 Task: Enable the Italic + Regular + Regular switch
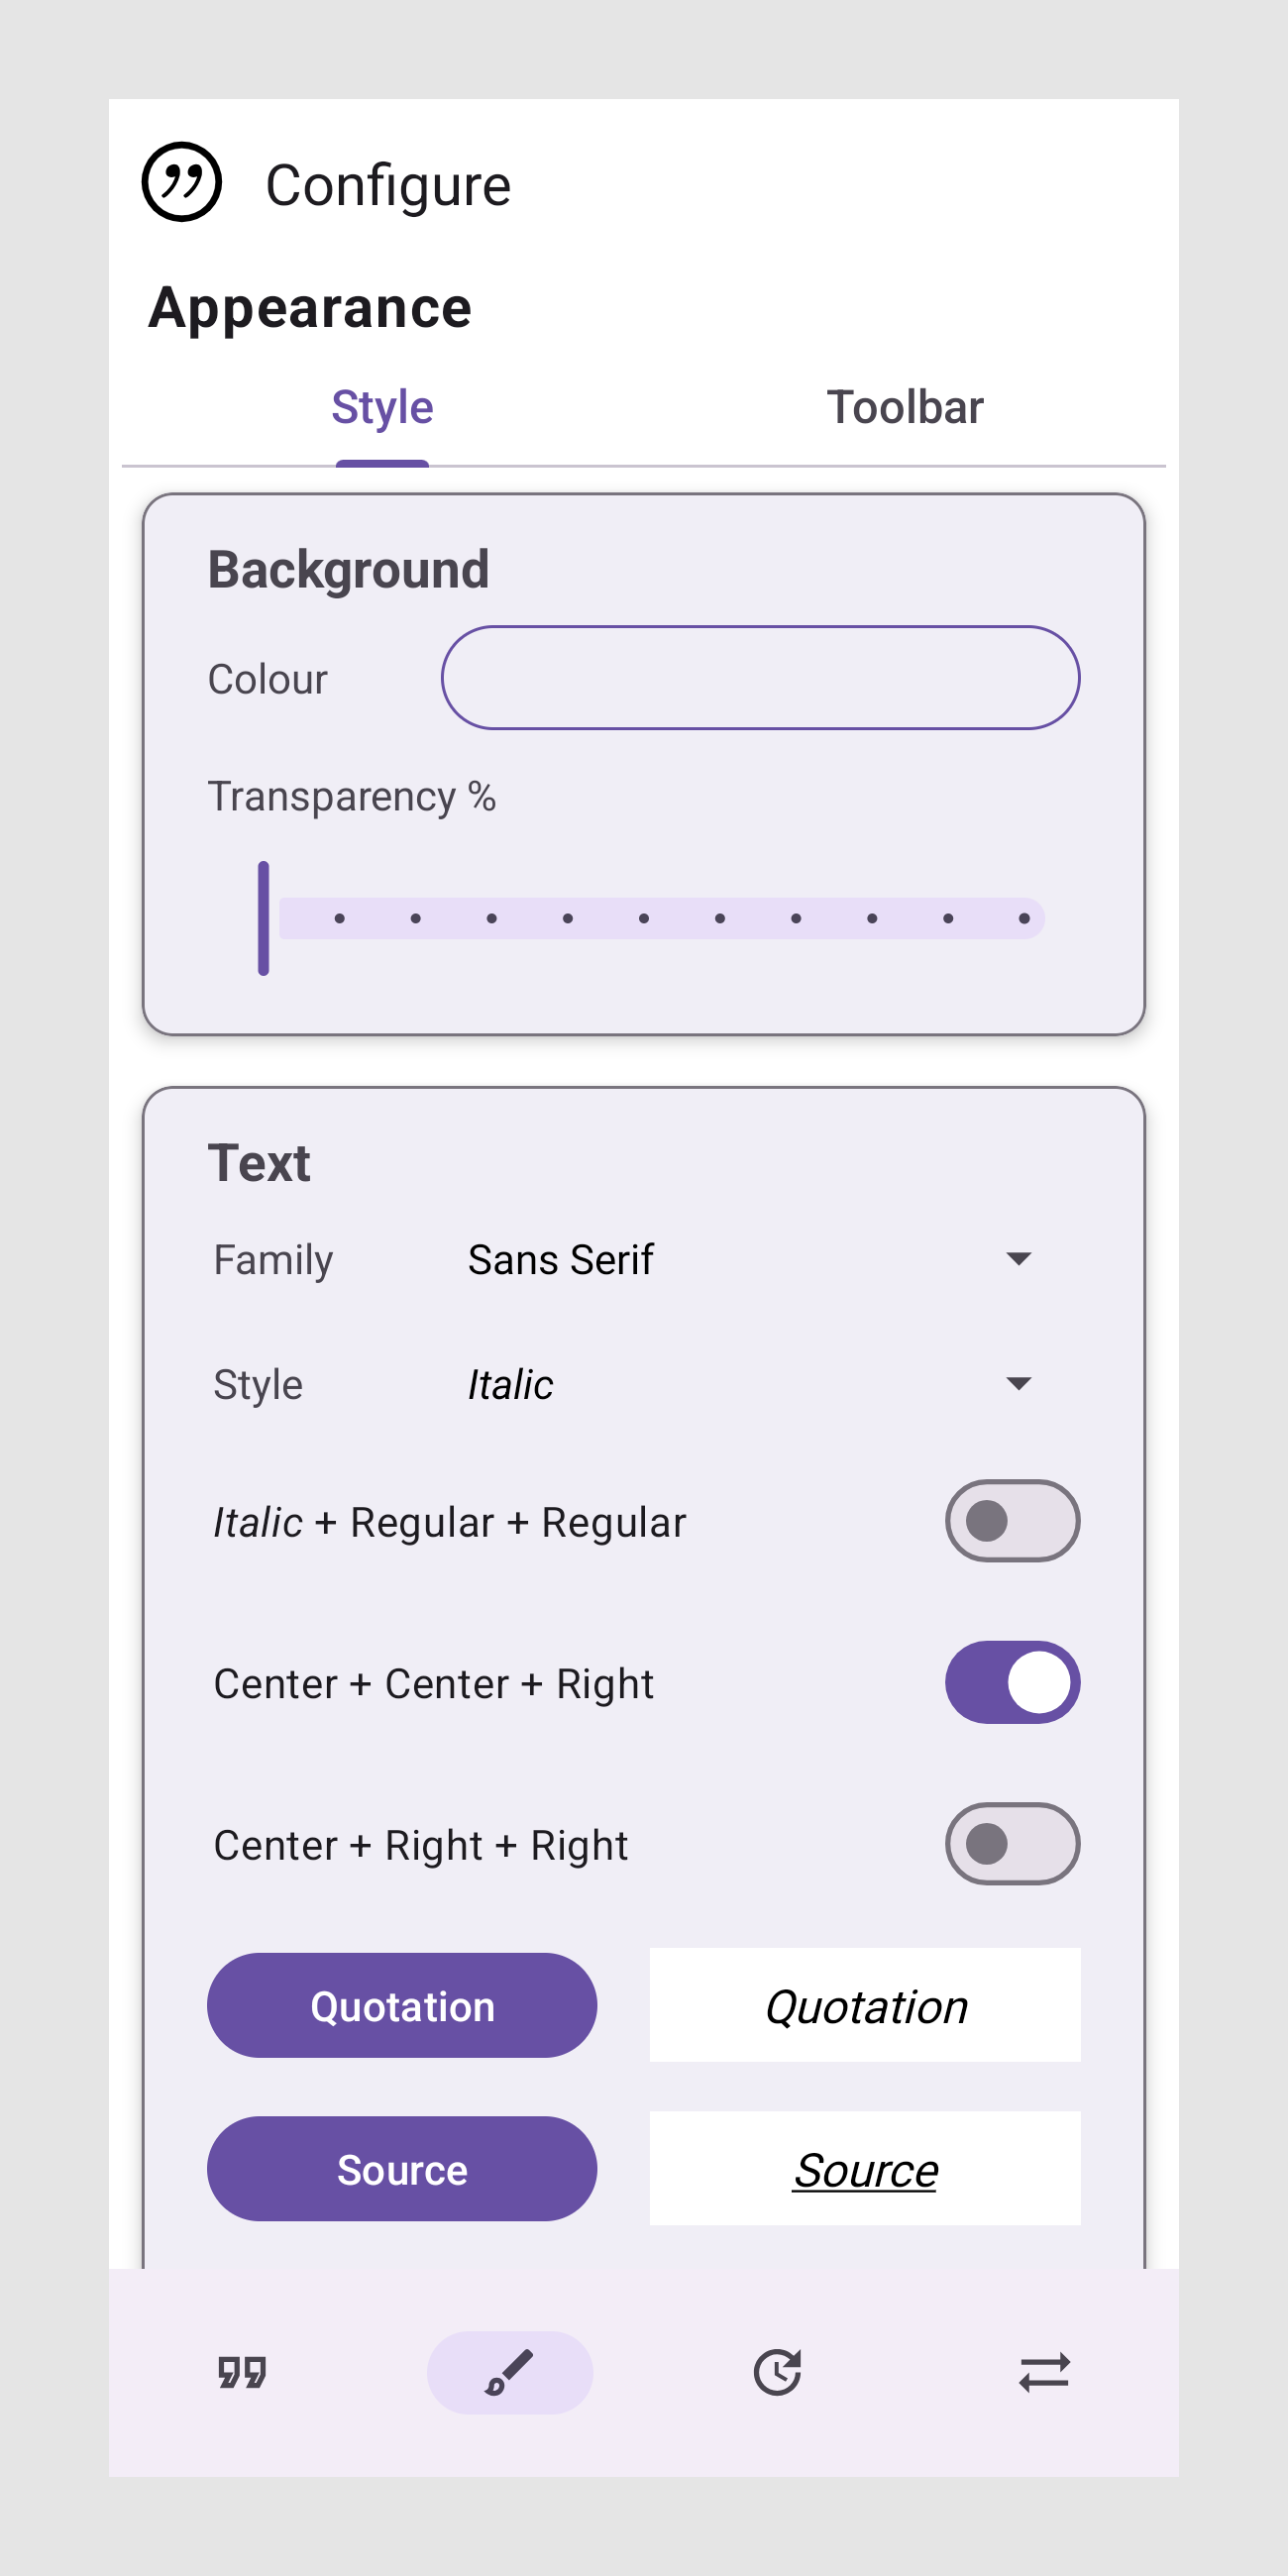click(x=1012, y=1521)
